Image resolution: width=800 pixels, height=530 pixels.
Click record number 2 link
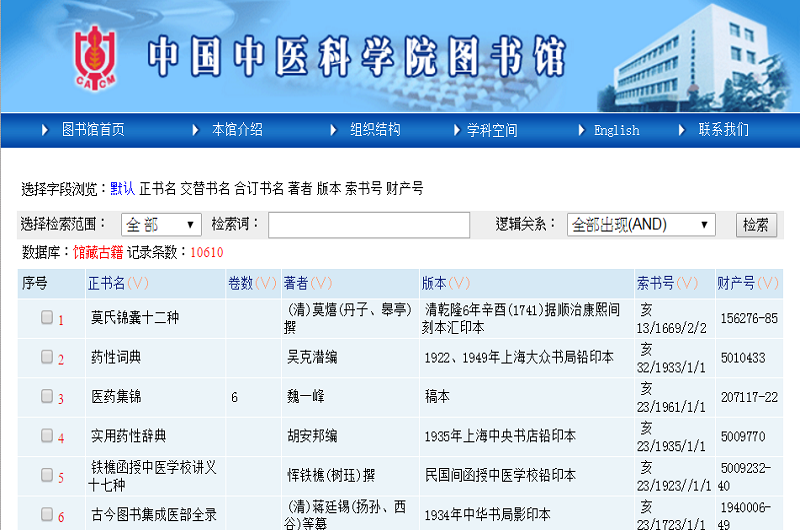click(61, 360)
